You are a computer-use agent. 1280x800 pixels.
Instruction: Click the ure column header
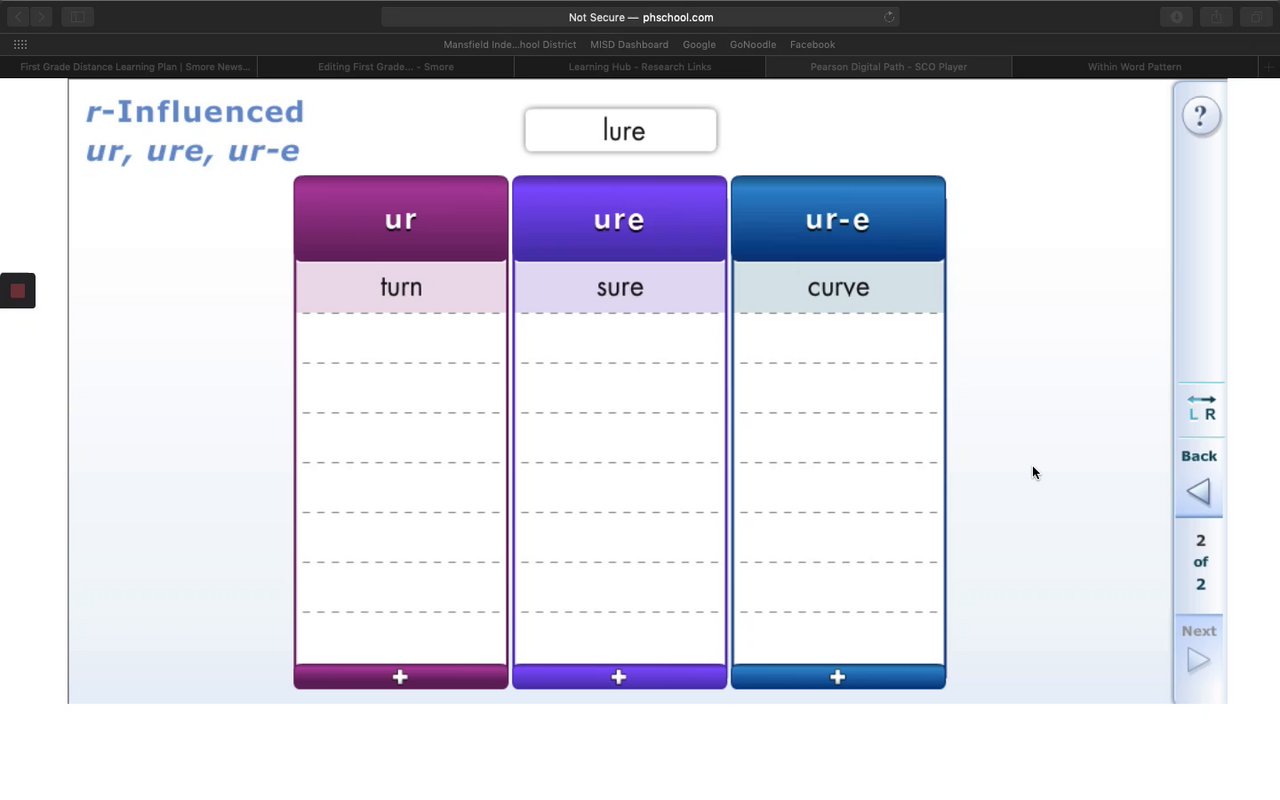pyautogui.click(x=619, y=219)
